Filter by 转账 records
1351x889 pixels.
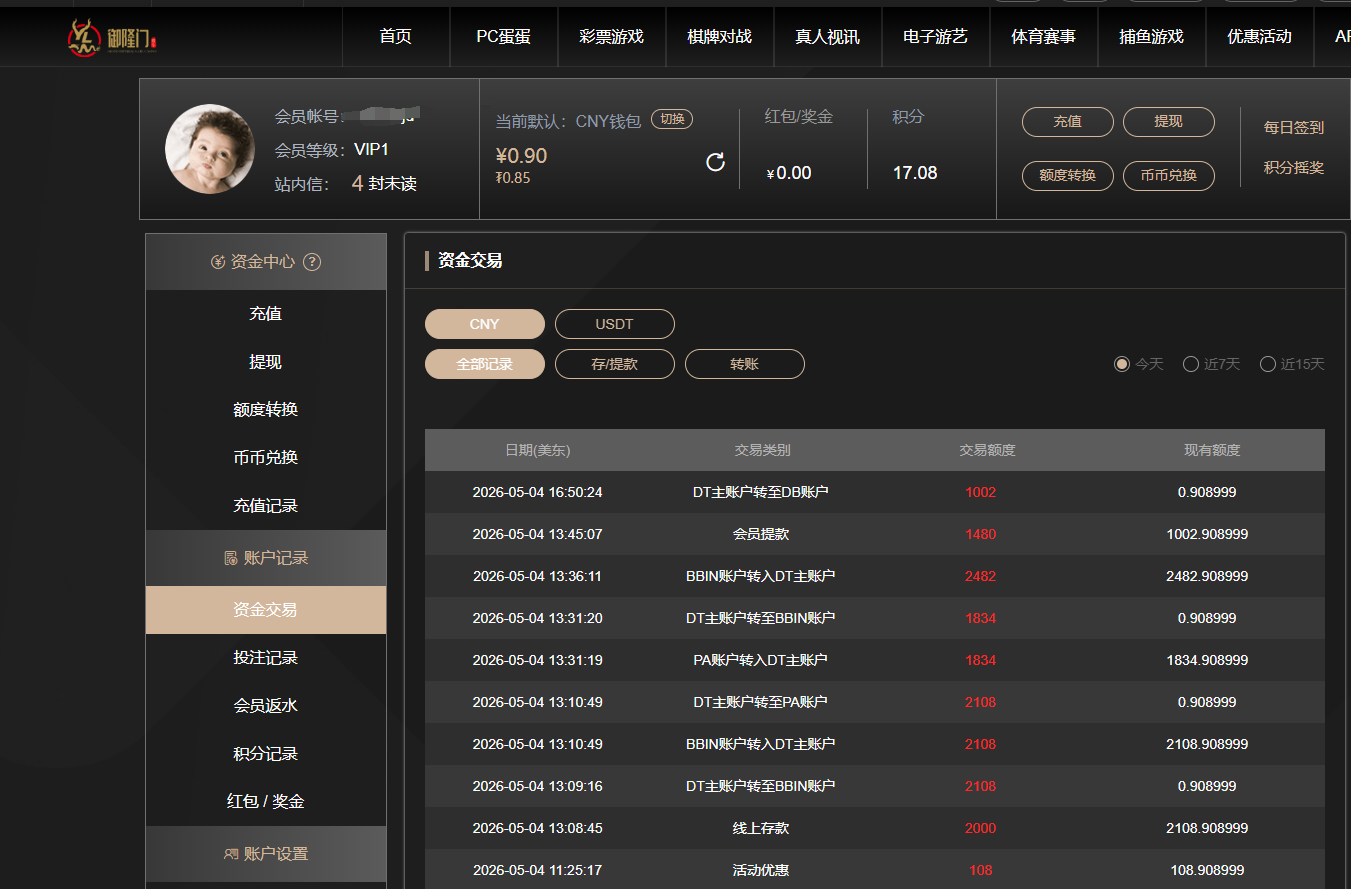(745, 364)
